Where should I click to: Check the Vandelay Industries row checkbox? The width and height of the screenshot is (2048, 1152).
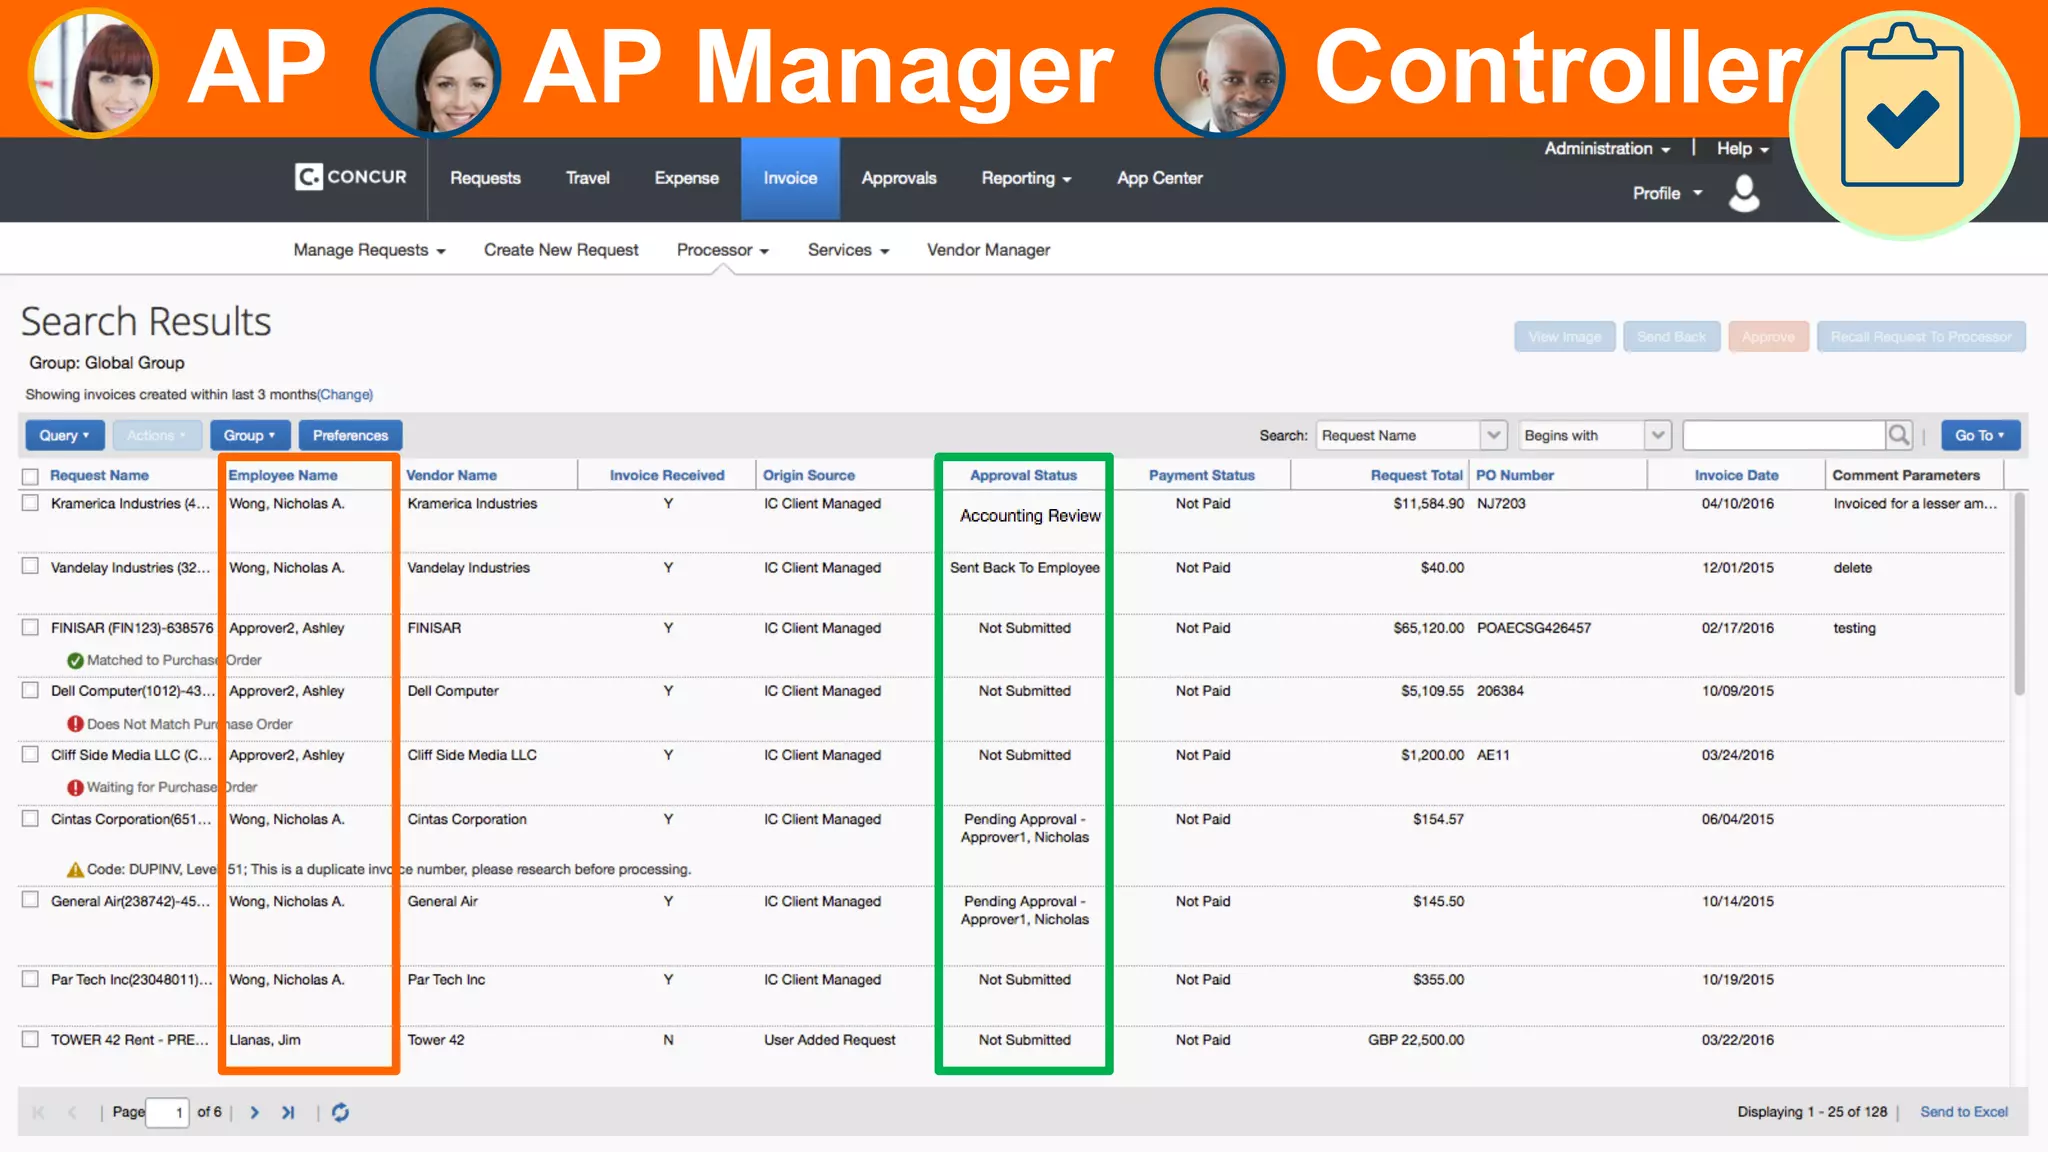point(31,566)
